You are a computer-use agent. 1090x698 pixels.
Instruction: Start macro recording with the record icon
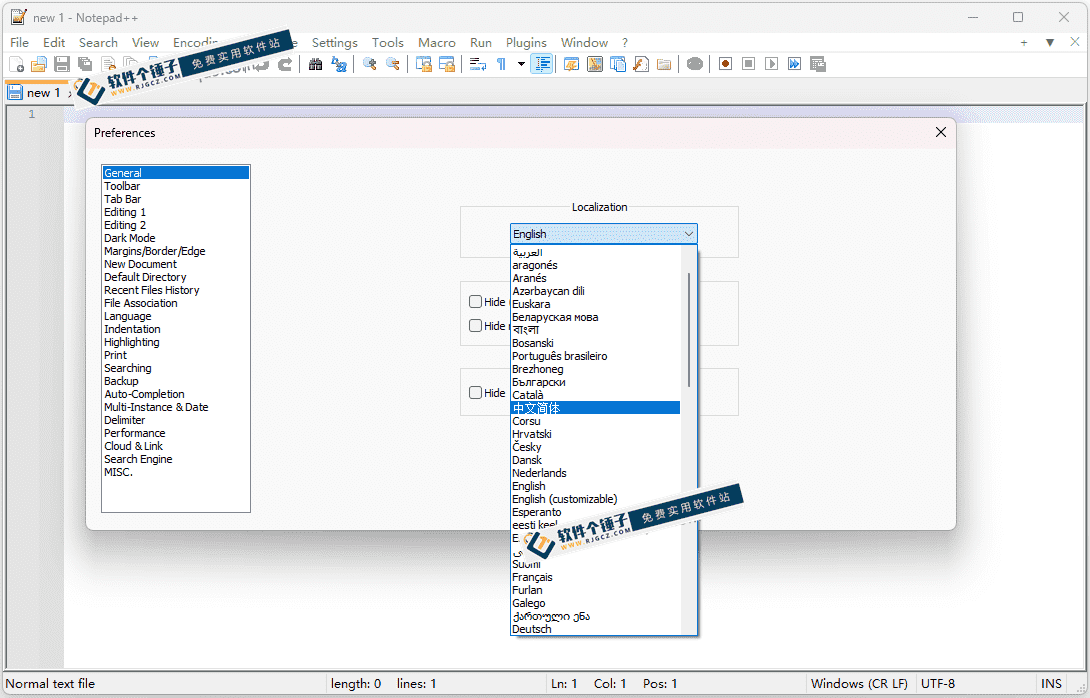pyautogui.click(x=725, y=64)
